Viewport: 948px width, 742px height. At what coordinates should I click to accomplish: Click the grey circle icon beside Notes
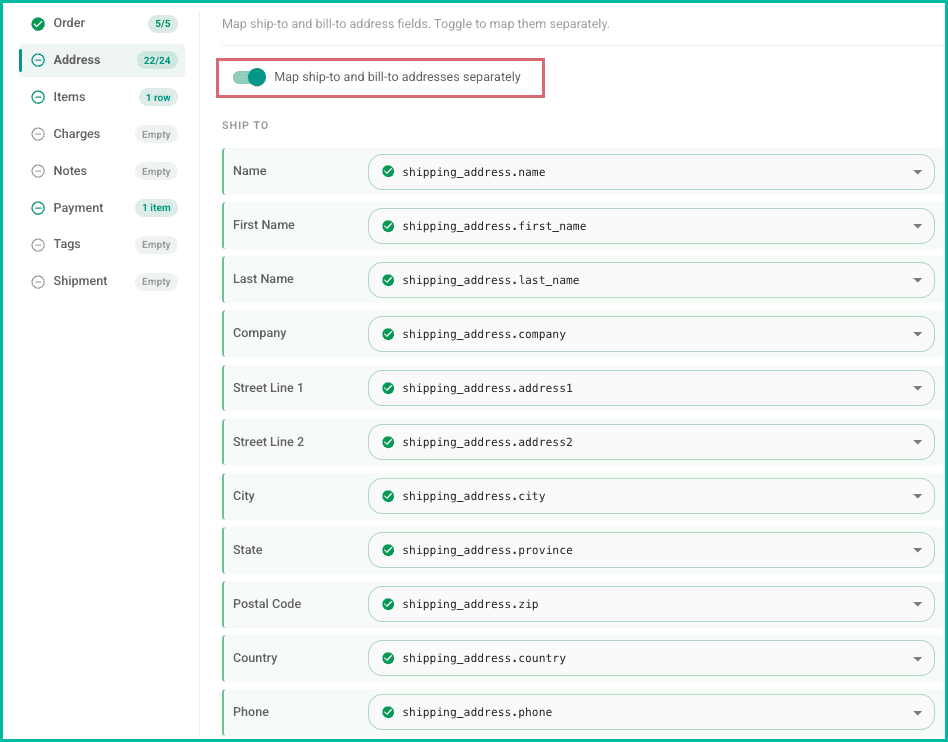[38, 171]
